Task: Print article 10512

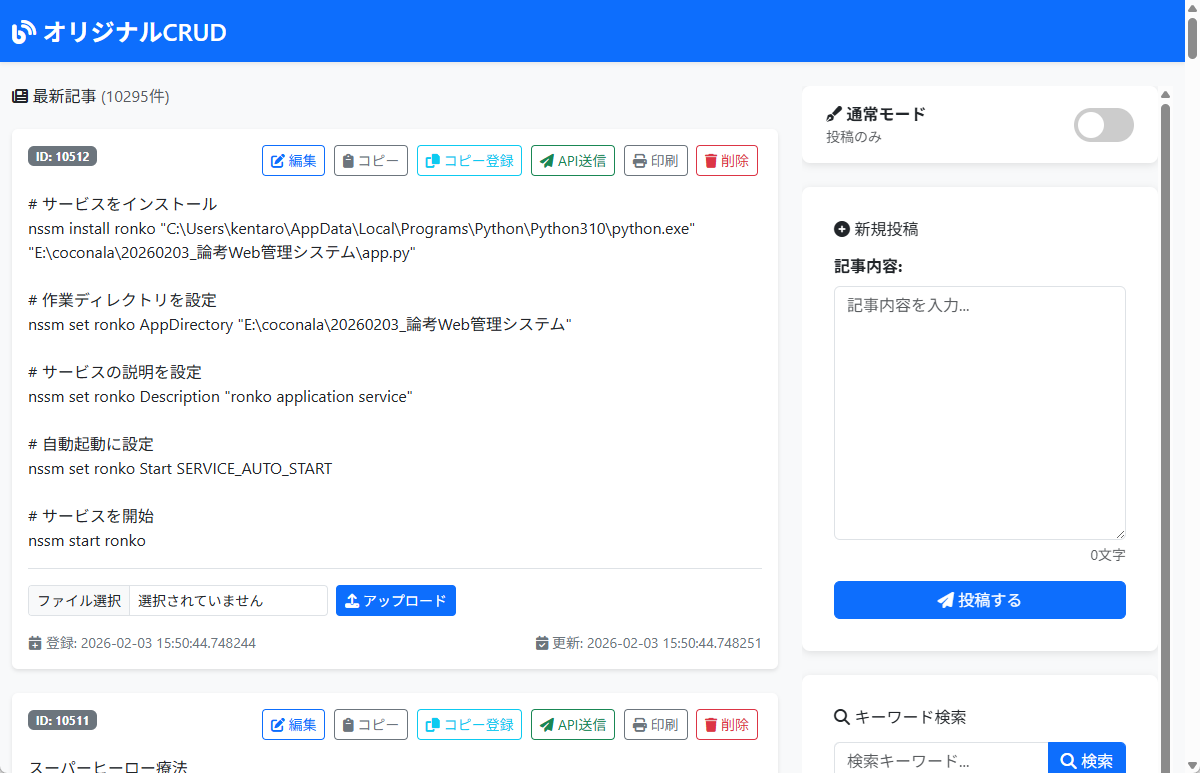Action: (655, 161)
